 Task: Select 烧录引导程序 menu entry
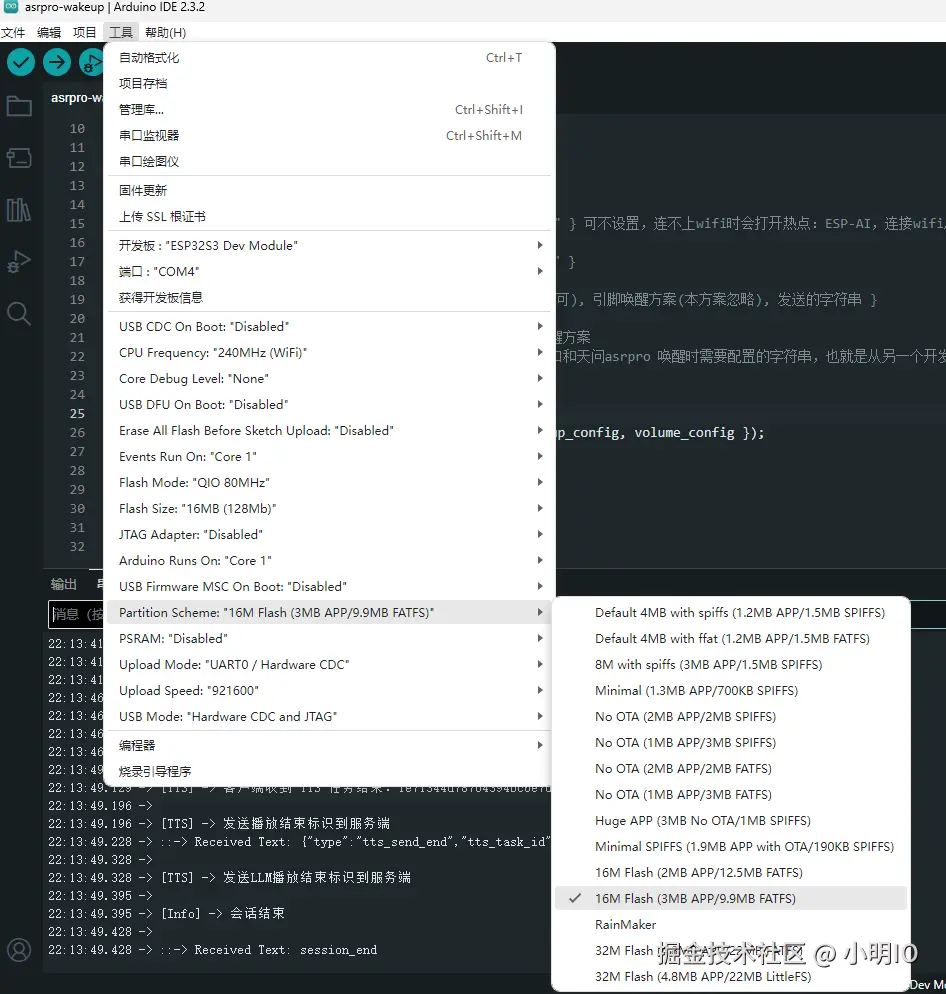[x=329, y=771]
